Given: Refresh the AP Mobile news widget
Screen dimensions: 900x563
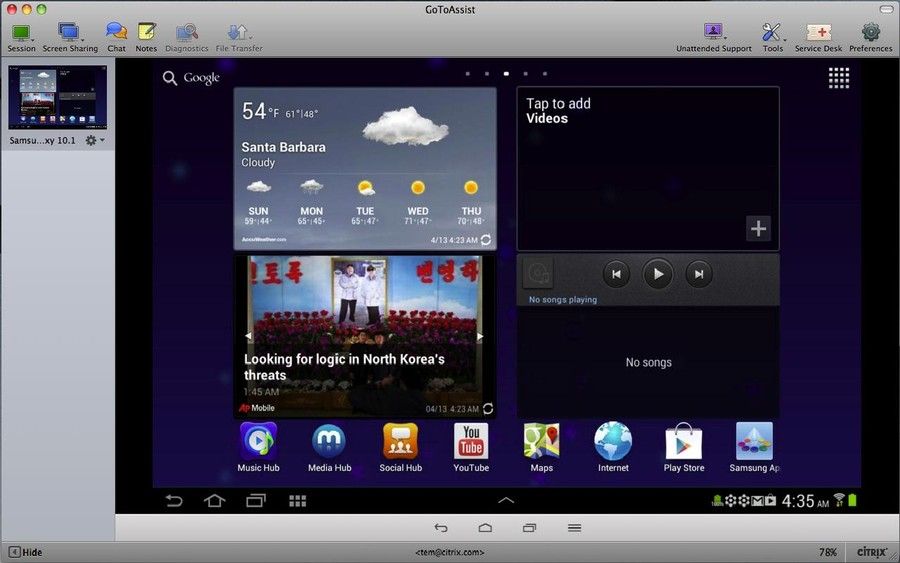Looking at the screenshot, I should [x=488, y=409].
